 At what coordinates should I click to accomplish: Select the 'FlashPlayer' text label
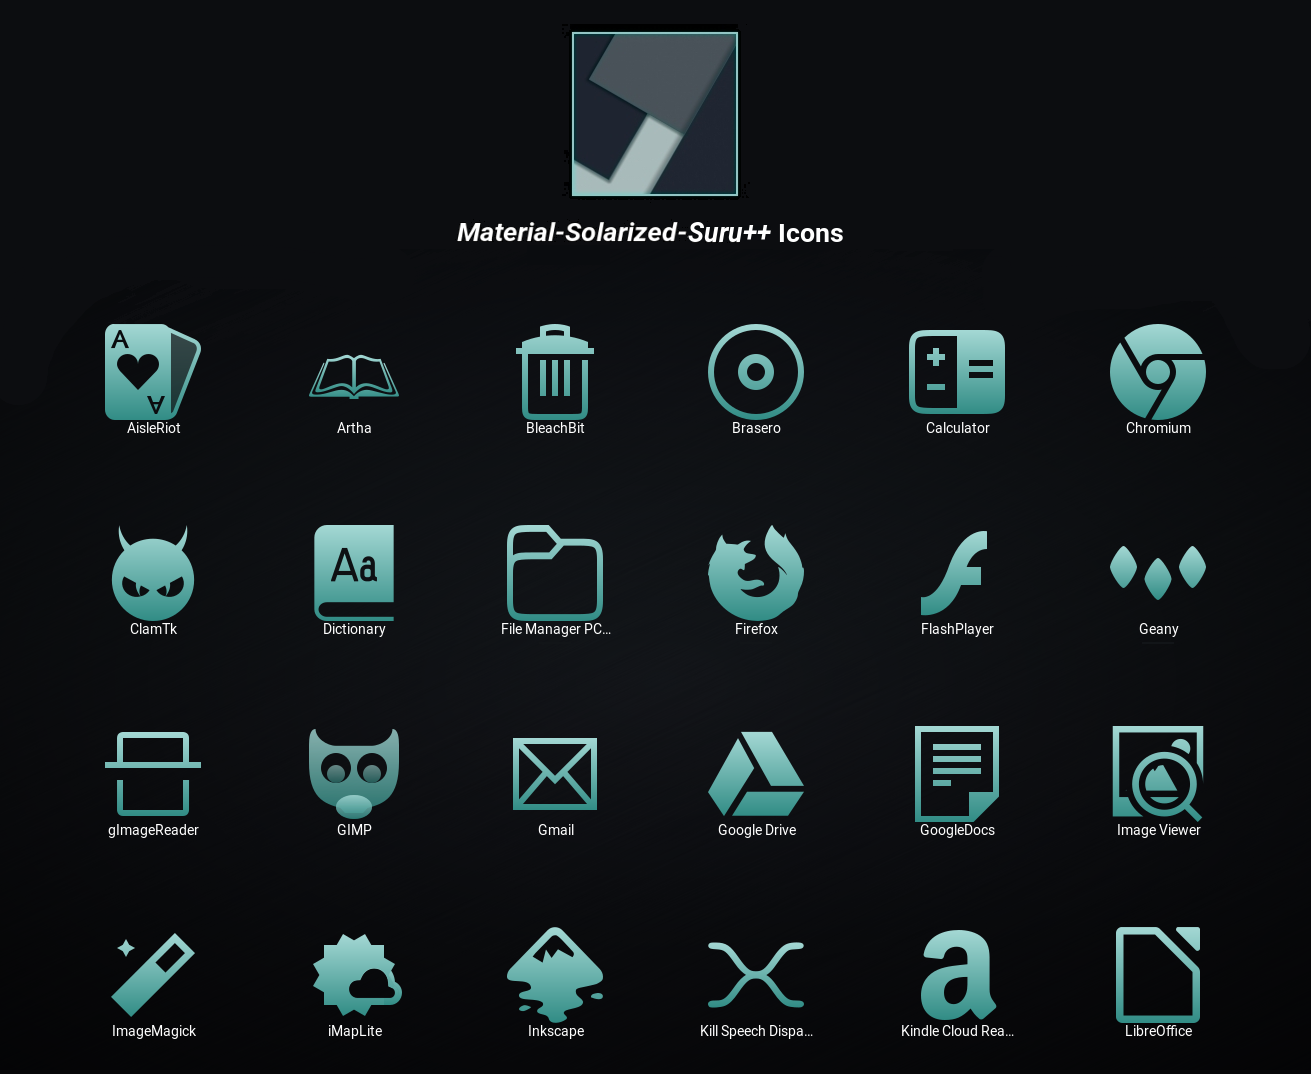tap(957, 629)
